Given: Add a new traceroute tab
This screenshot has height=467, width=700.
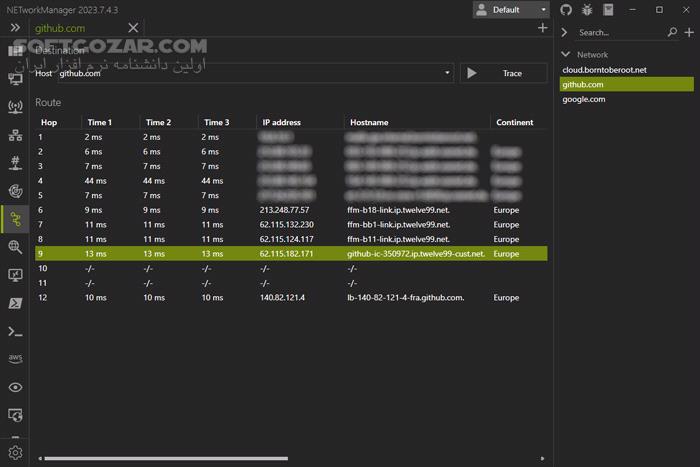Looking at the screenshot, I should click(542, 28).
